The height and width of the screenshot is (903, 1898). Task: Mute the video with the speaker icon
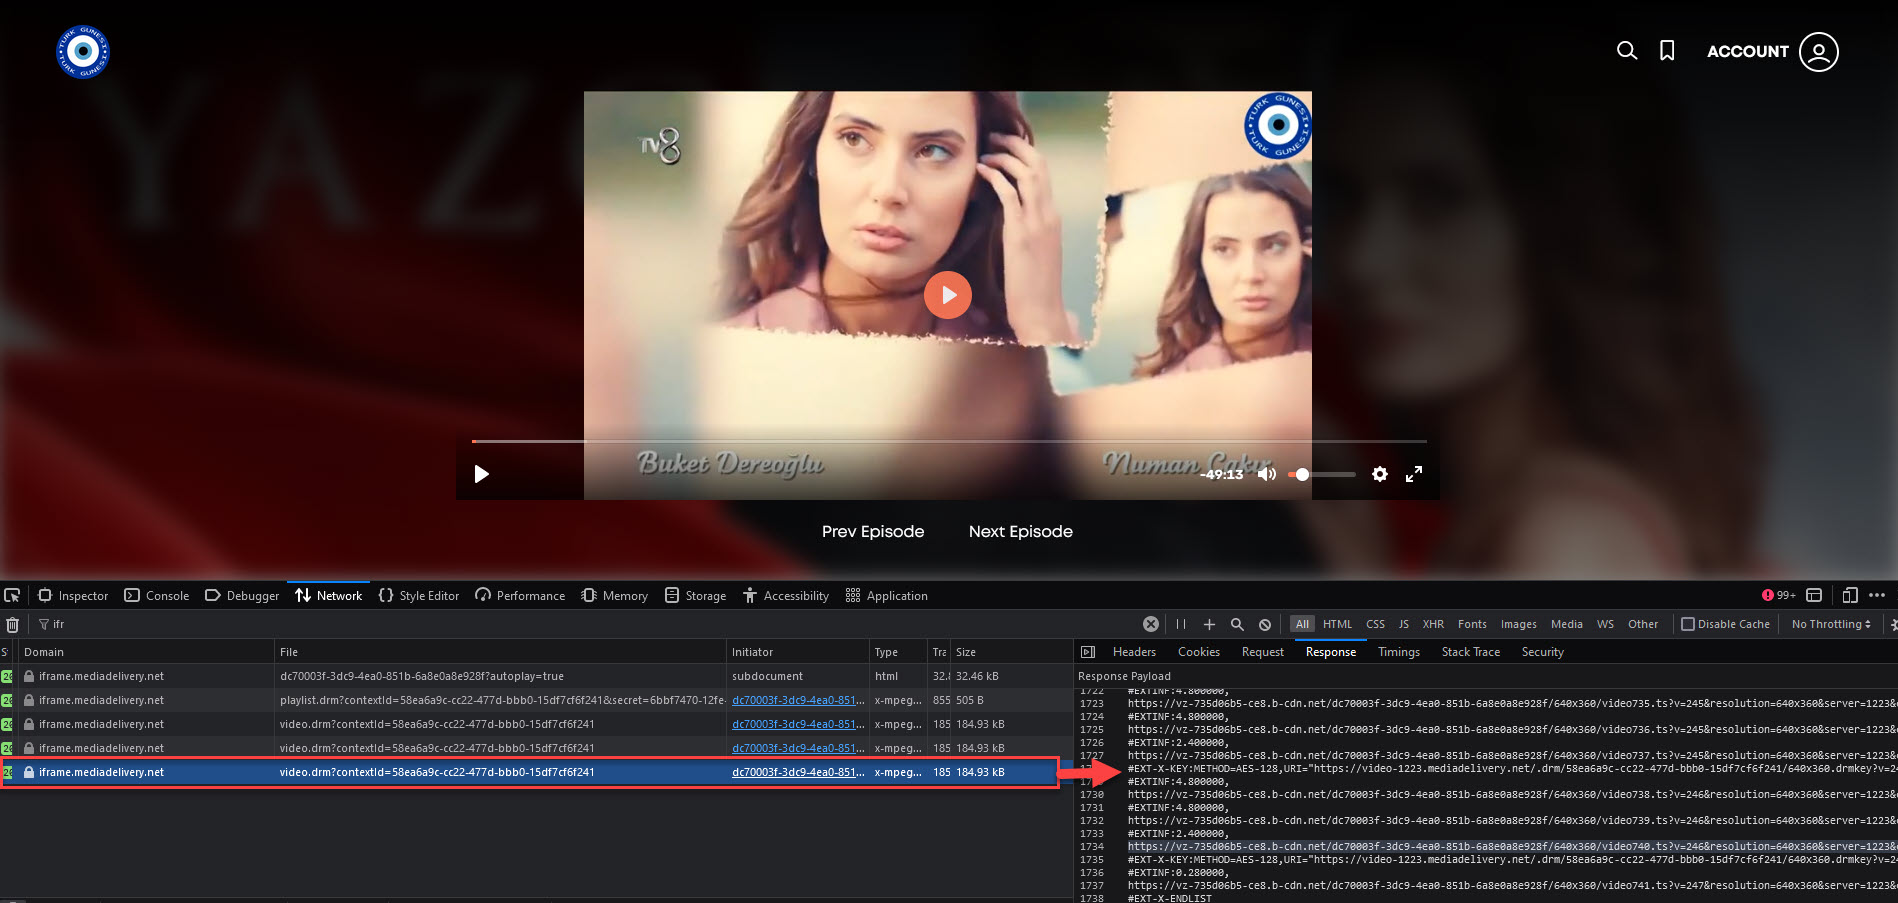pyautogui.click(x=1267, y=474)
